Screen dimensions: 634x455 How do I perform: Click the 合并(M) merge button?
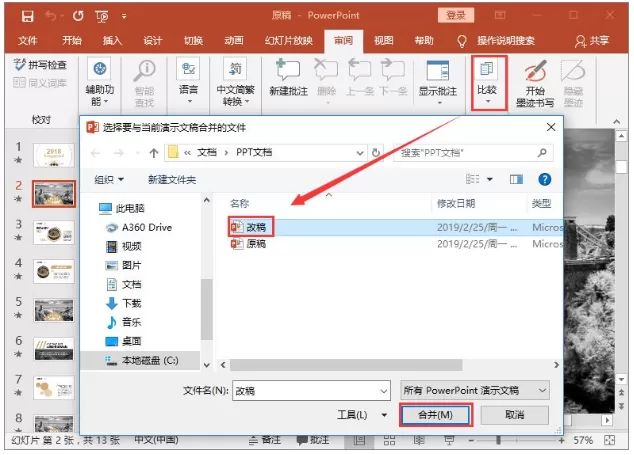coord(436,415)
